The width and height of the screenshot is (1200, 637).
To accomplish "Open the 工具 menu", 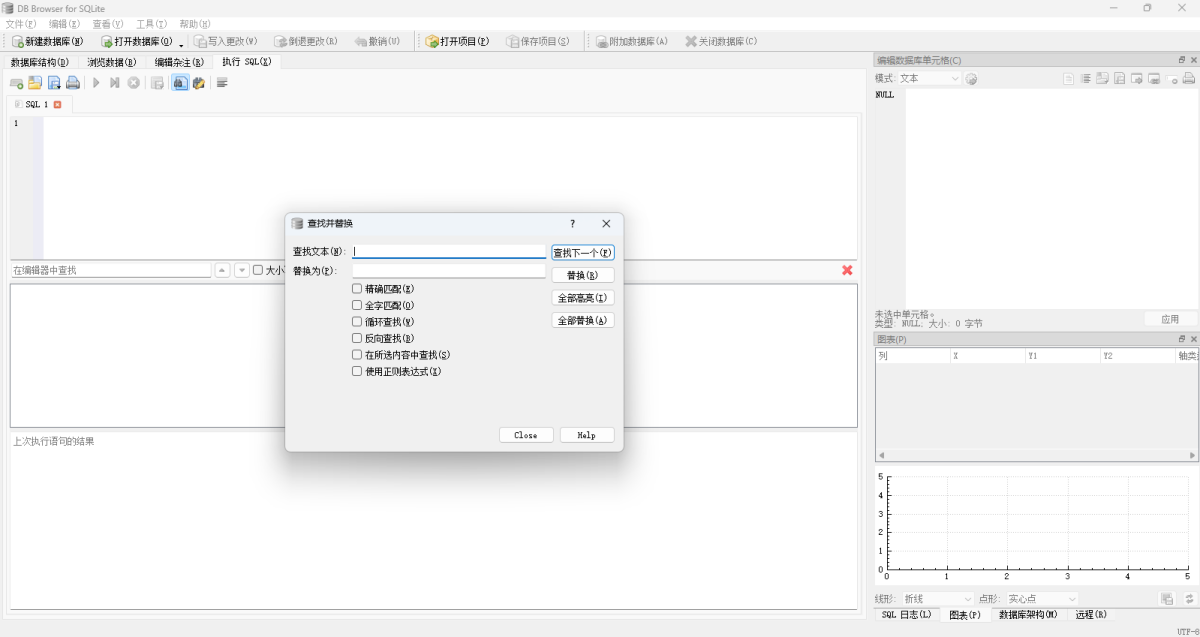I will [151, 23].
